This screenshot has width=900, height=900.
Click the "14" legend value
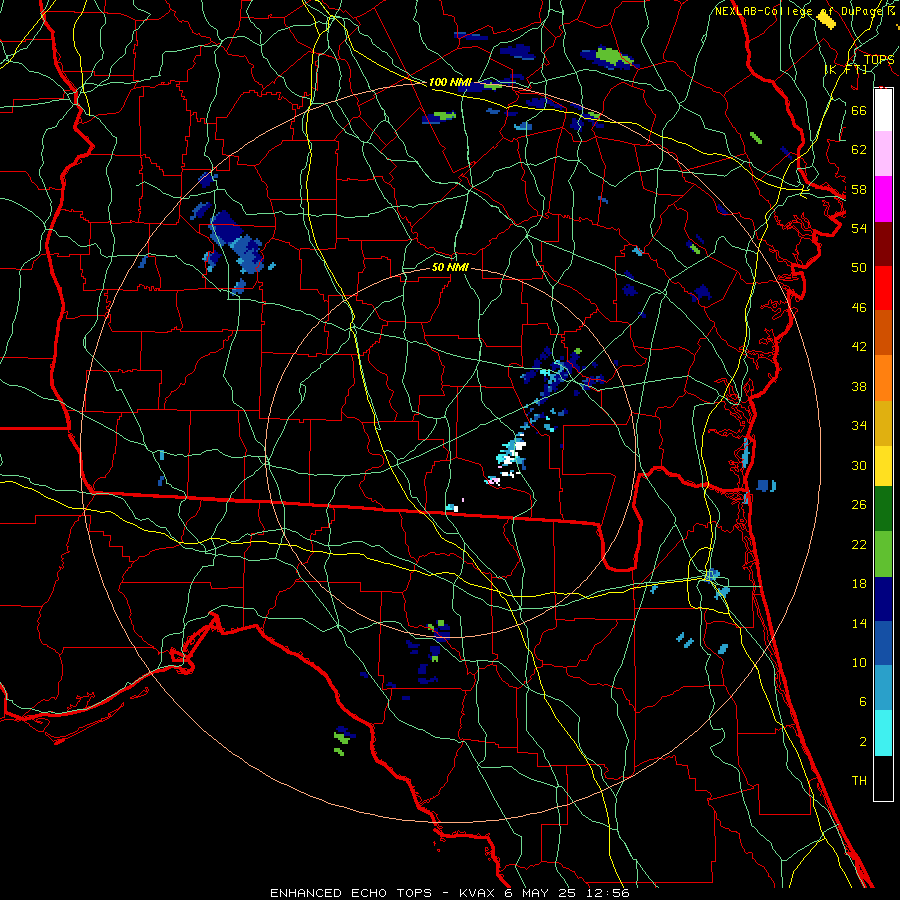click(859, 623)
